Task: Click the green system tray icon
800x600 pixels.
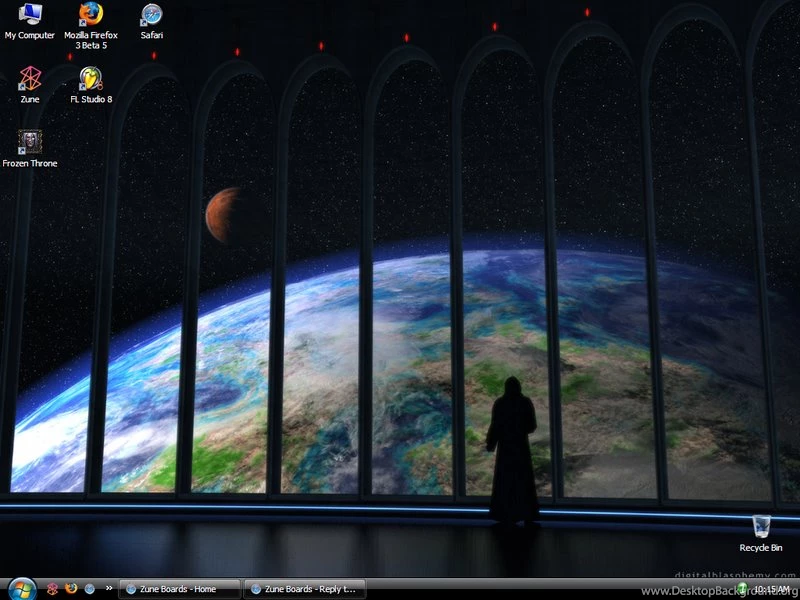Action: (743, 588)
